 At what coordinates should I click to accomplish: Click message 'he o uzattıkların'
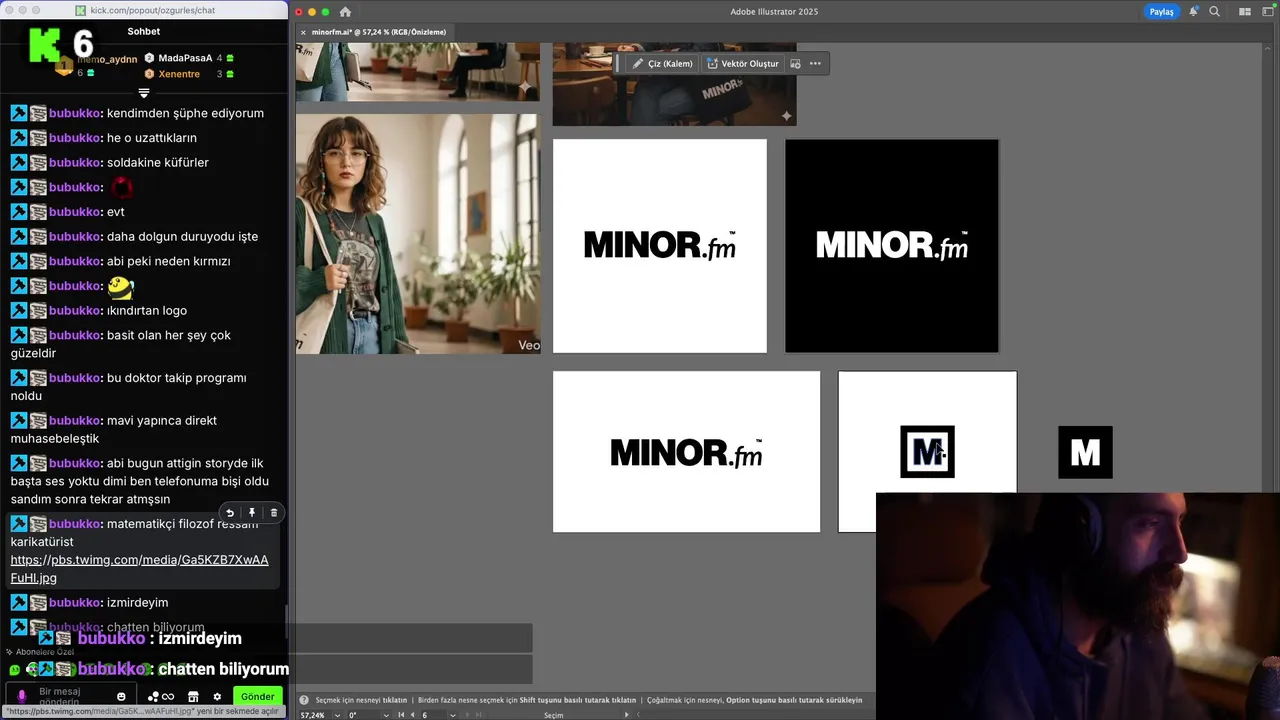pos(152,138)
